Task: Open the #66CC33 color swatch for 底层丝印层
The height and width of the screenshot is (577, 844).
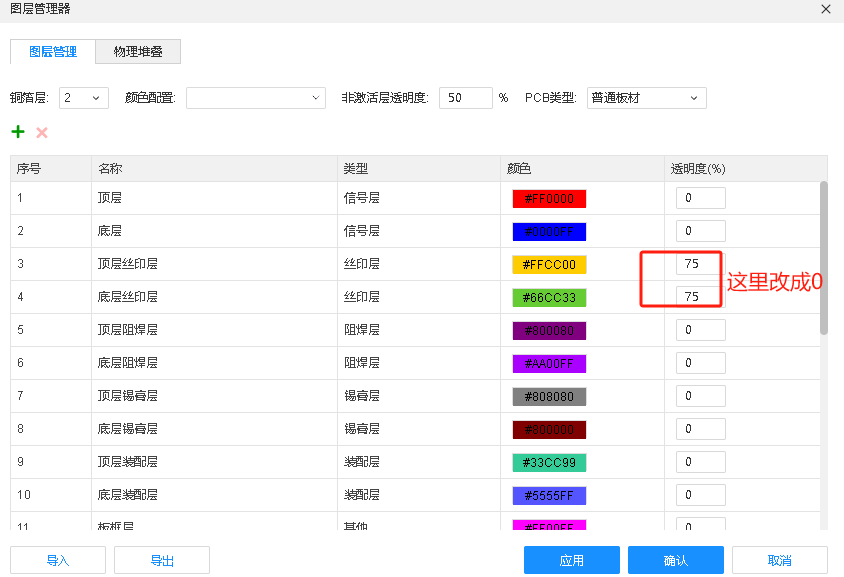Action: point(549,298)
